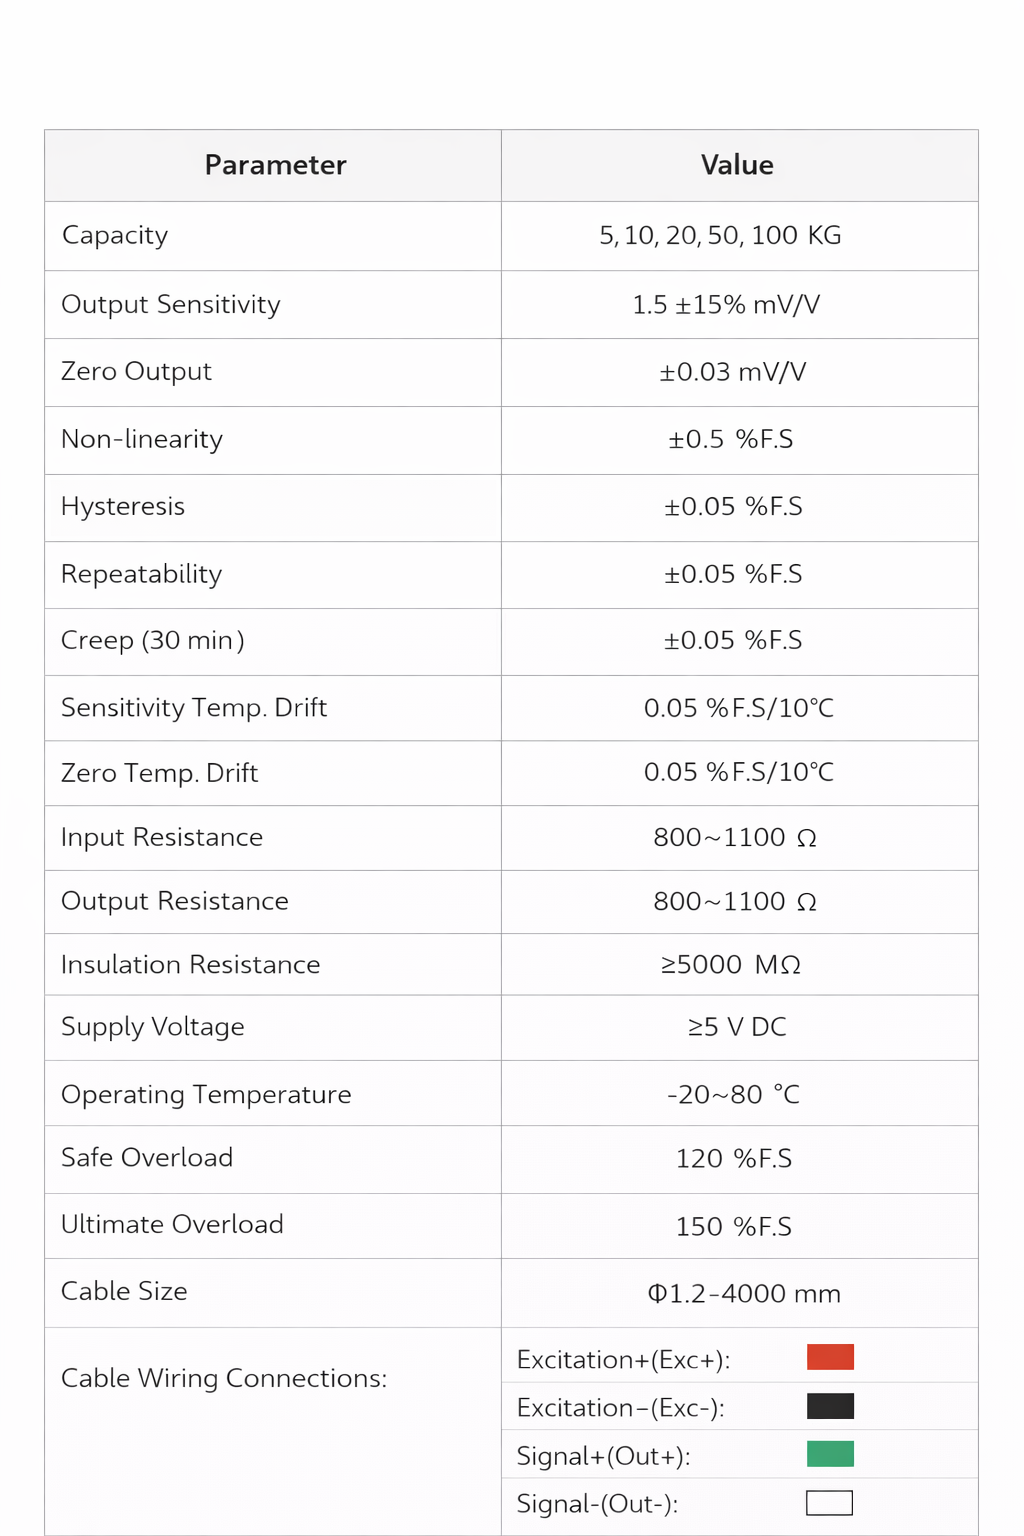Click the Operating Temperature value -20~80 °C
This screenshot has height=1536, width=1024.
733,1095
